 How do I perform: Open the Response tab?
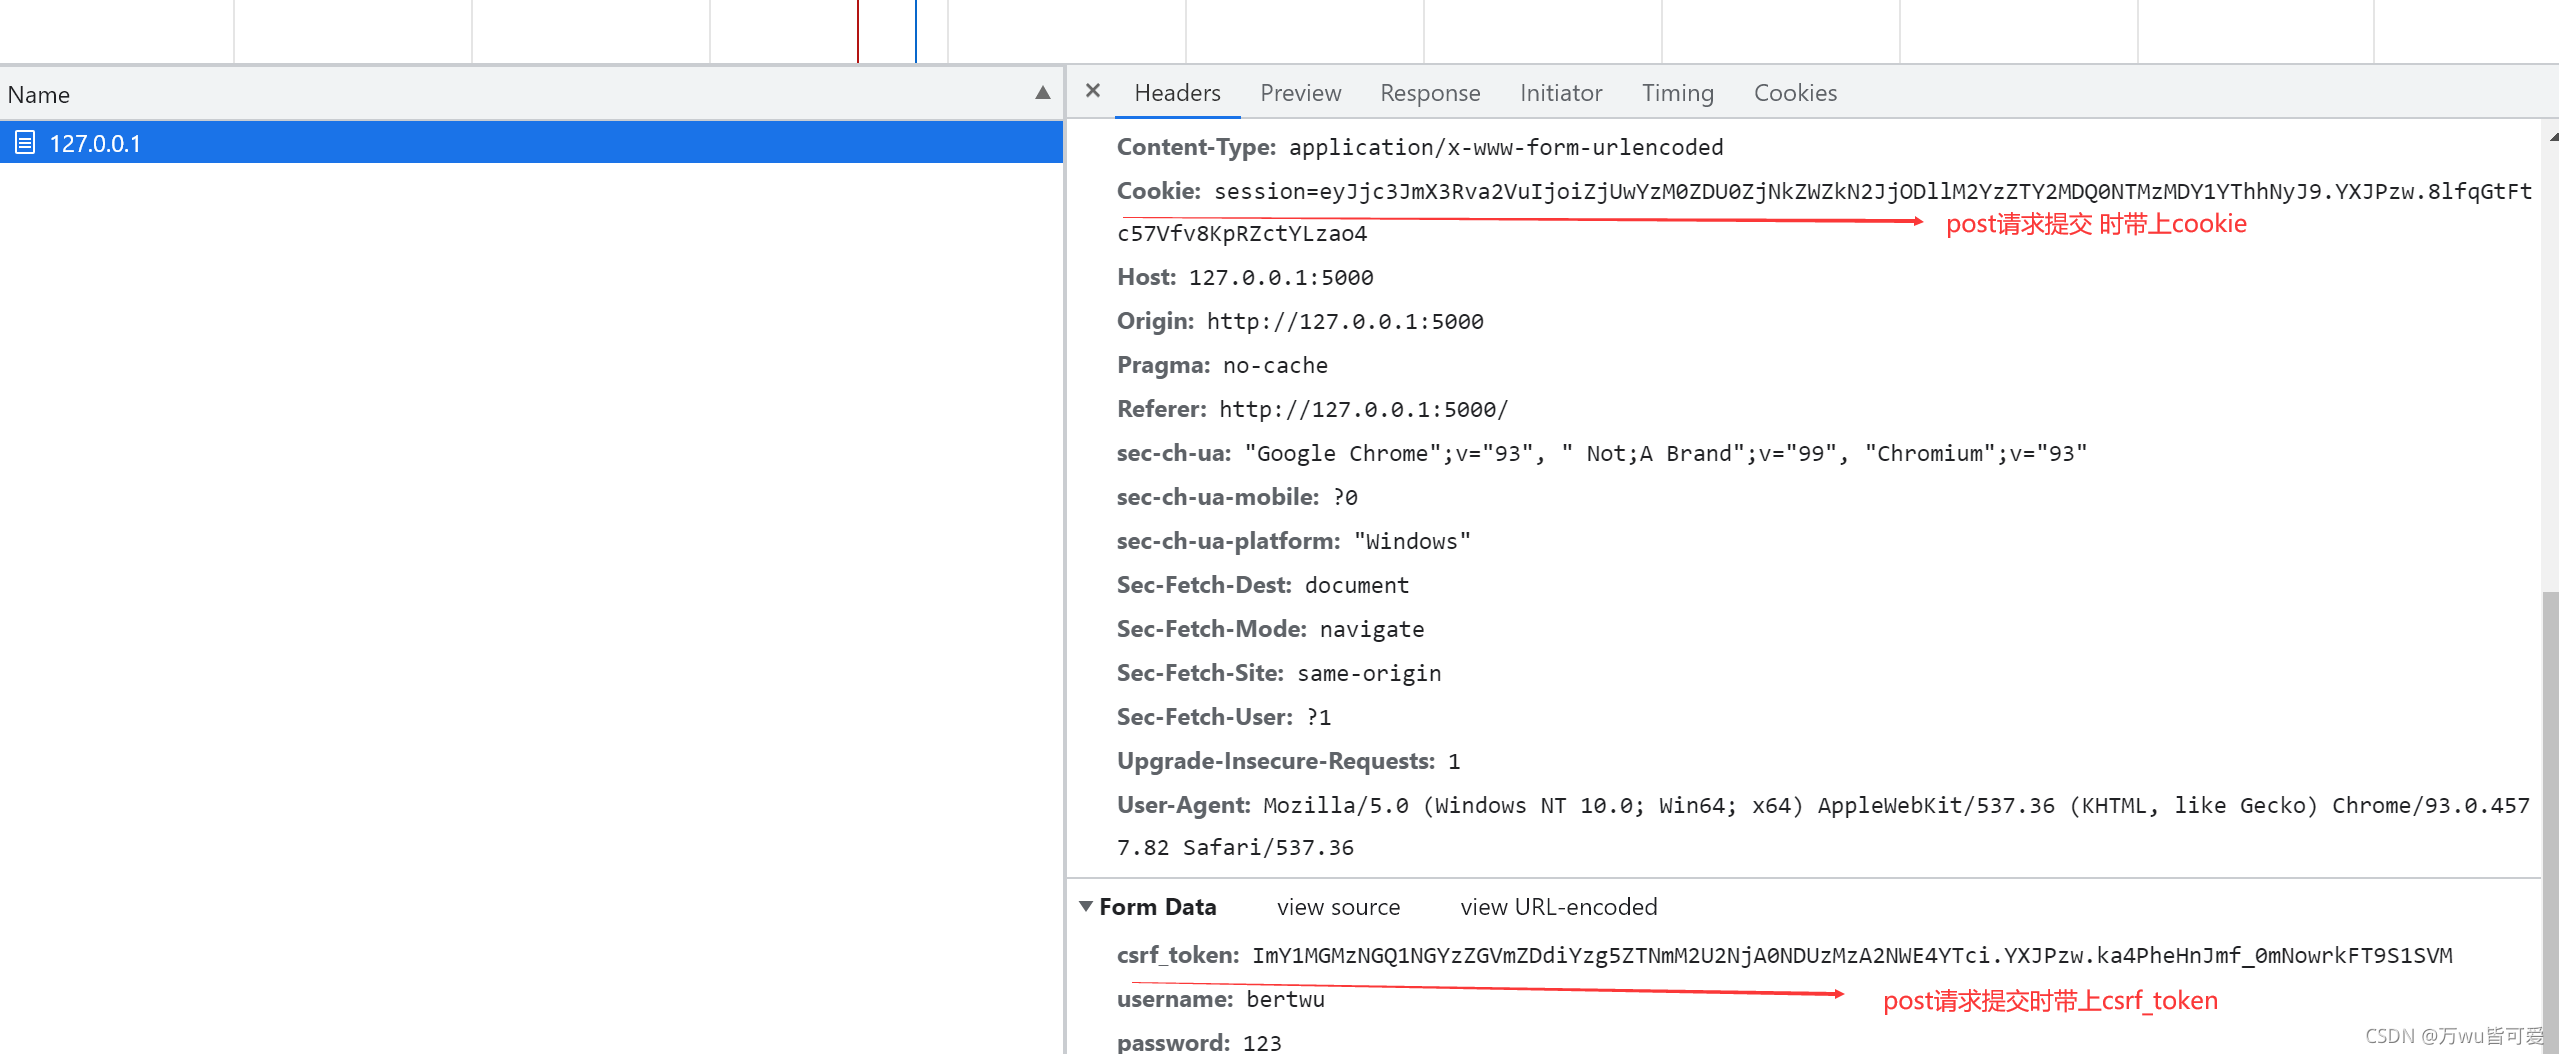1430,93
